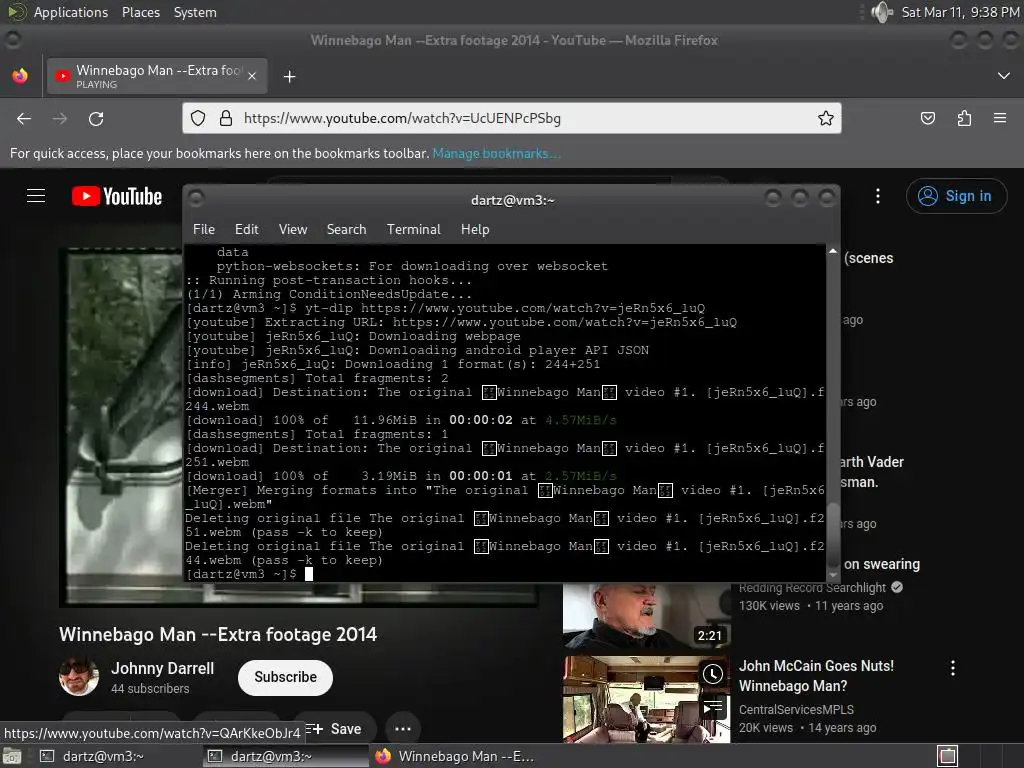This screenshot has height=768, width=1024.
Task: Click the date and time clock
Action: click(960, 12)
